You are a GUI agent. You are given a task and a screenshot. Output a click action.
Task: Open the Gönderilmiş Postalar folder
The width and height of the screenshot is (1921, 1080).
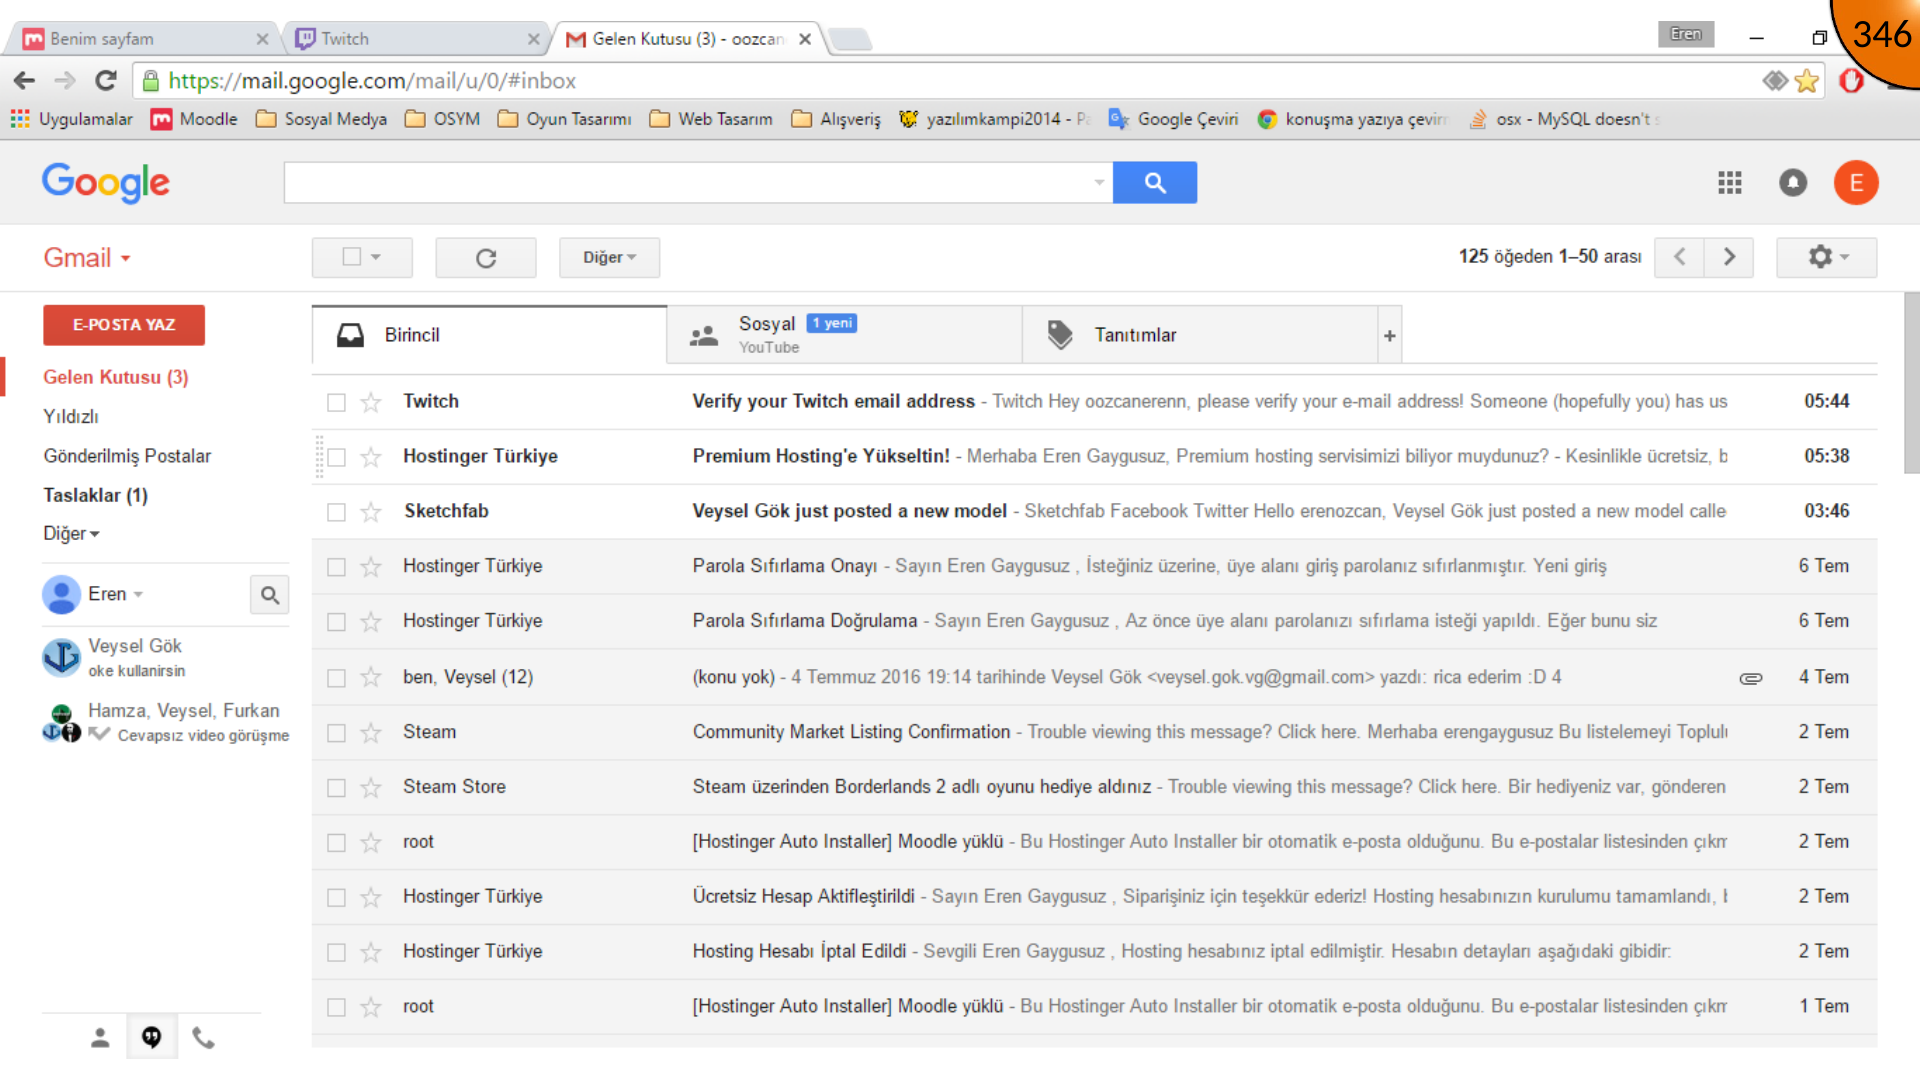(127, 456)
